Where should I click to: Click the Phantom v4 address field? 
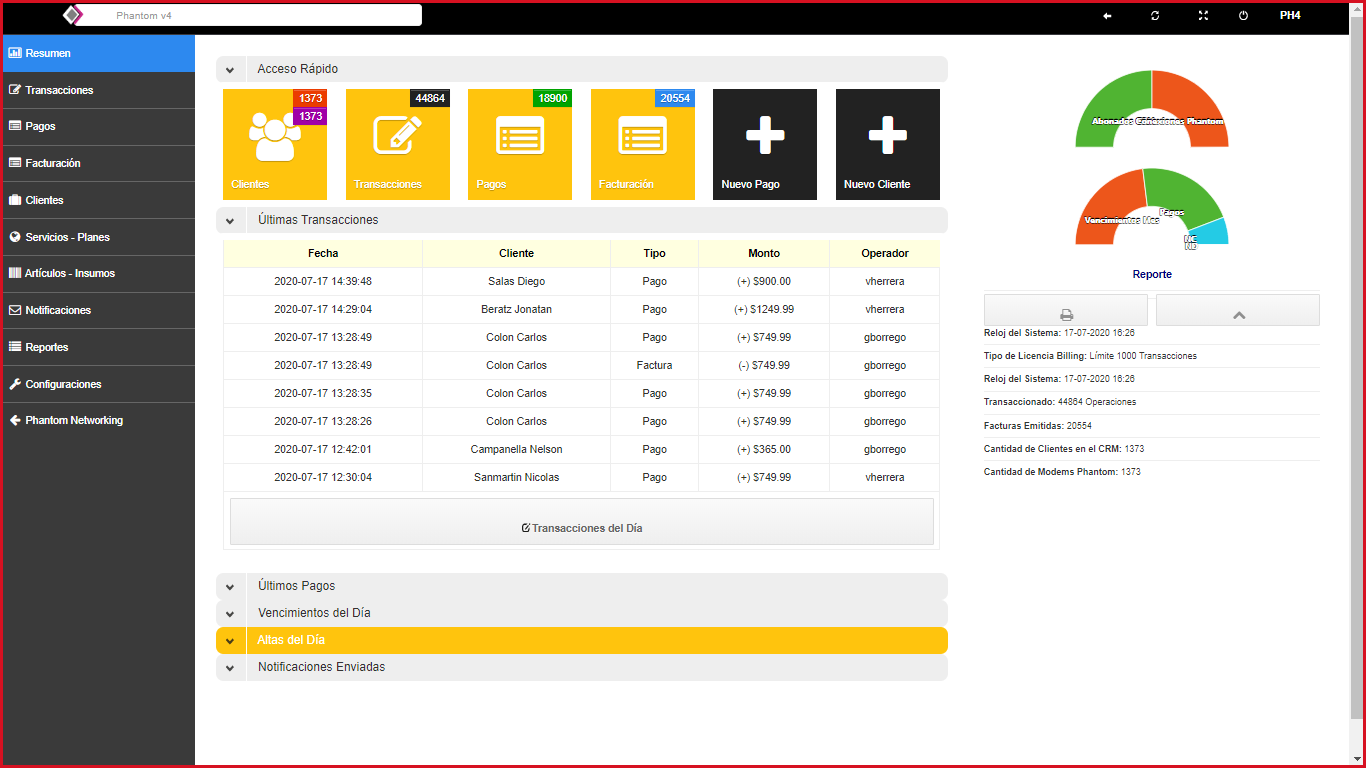point(250,16)
